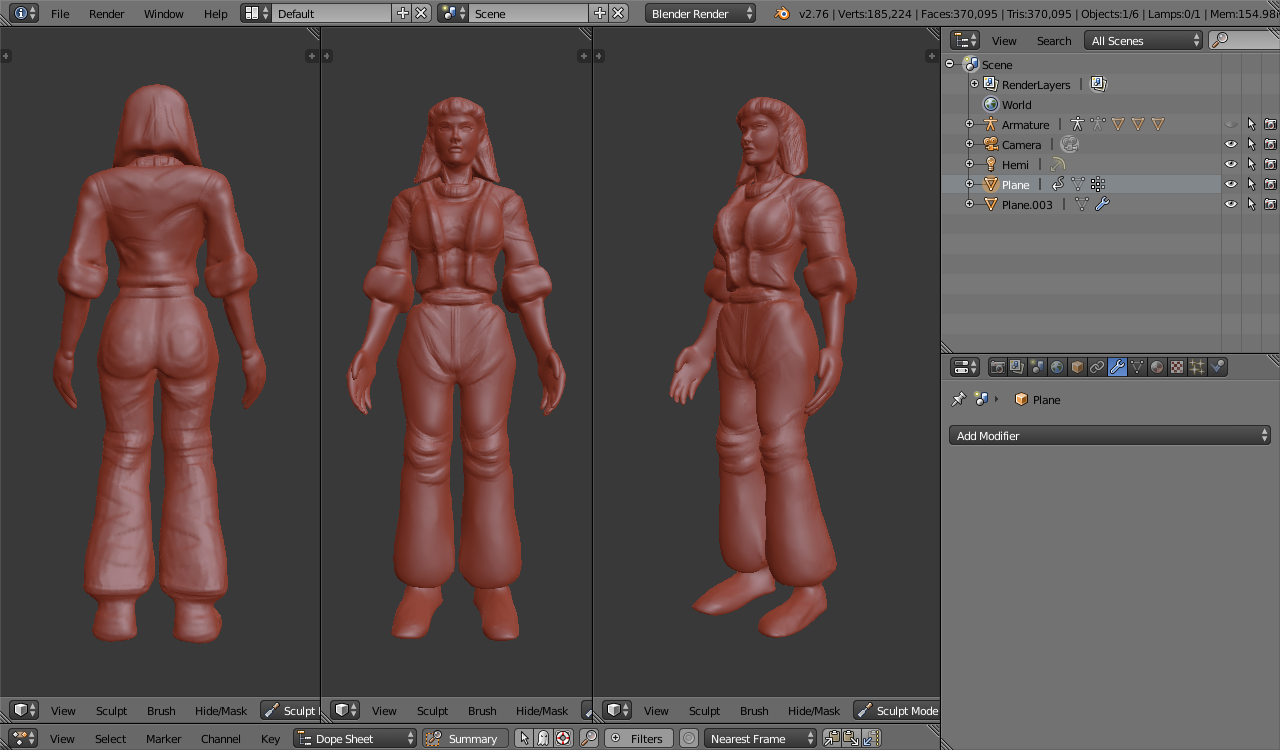
Task: Expand the RenderLayers tree item
Action: 974,84
